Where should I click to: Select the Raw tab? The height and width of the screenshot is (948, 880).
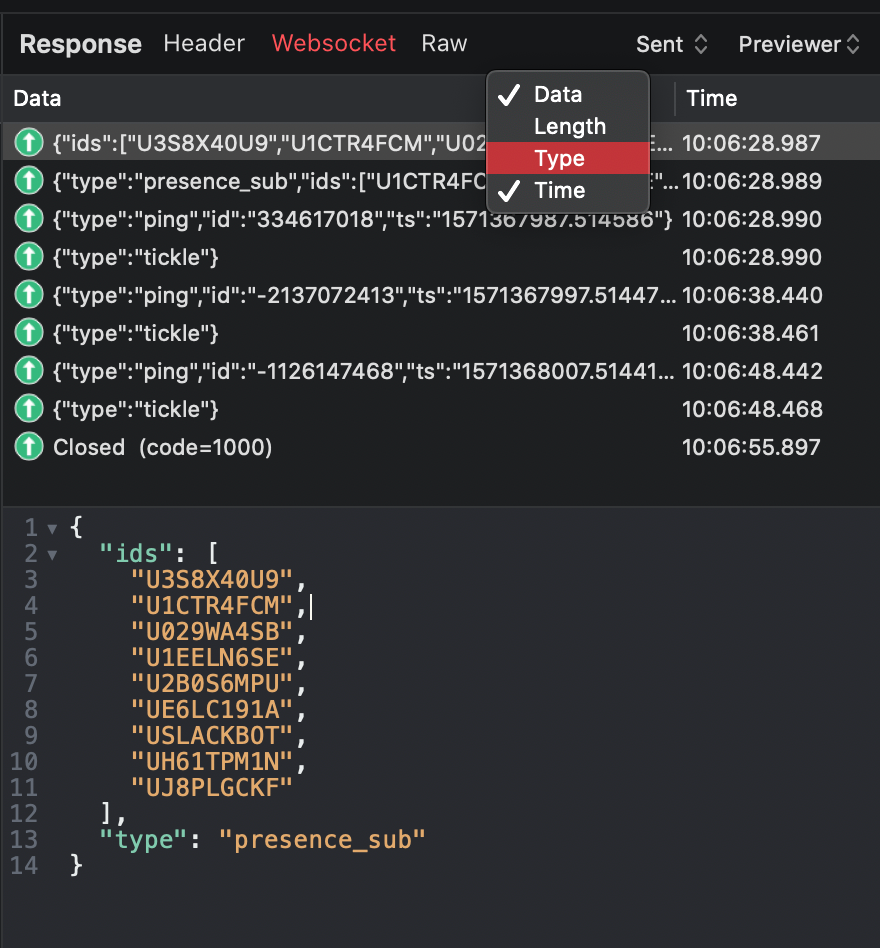(444, 43)
